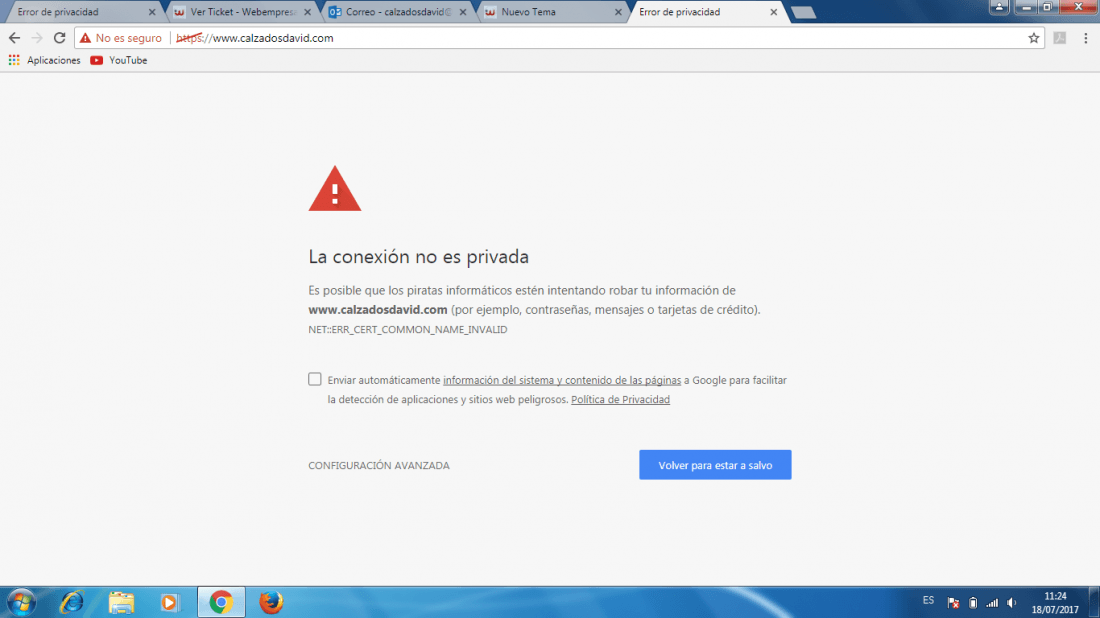Open the YouTube bookmark

(119, 60)
